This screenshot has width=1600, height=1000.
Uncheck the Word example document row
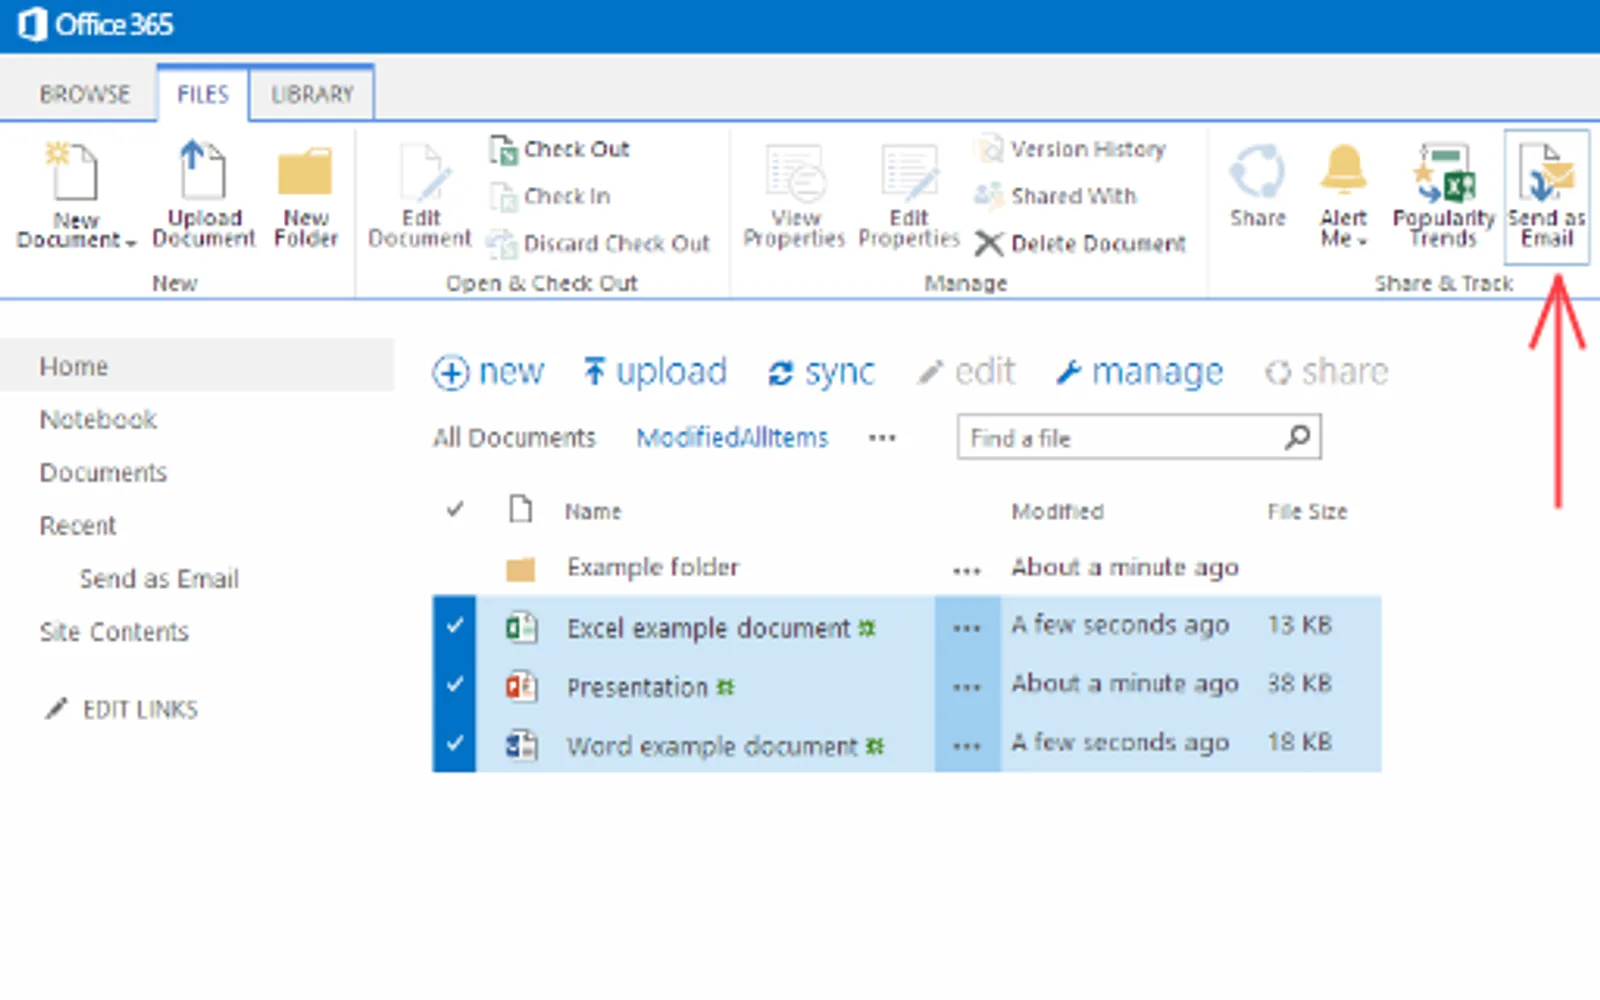tap(455, 744)
